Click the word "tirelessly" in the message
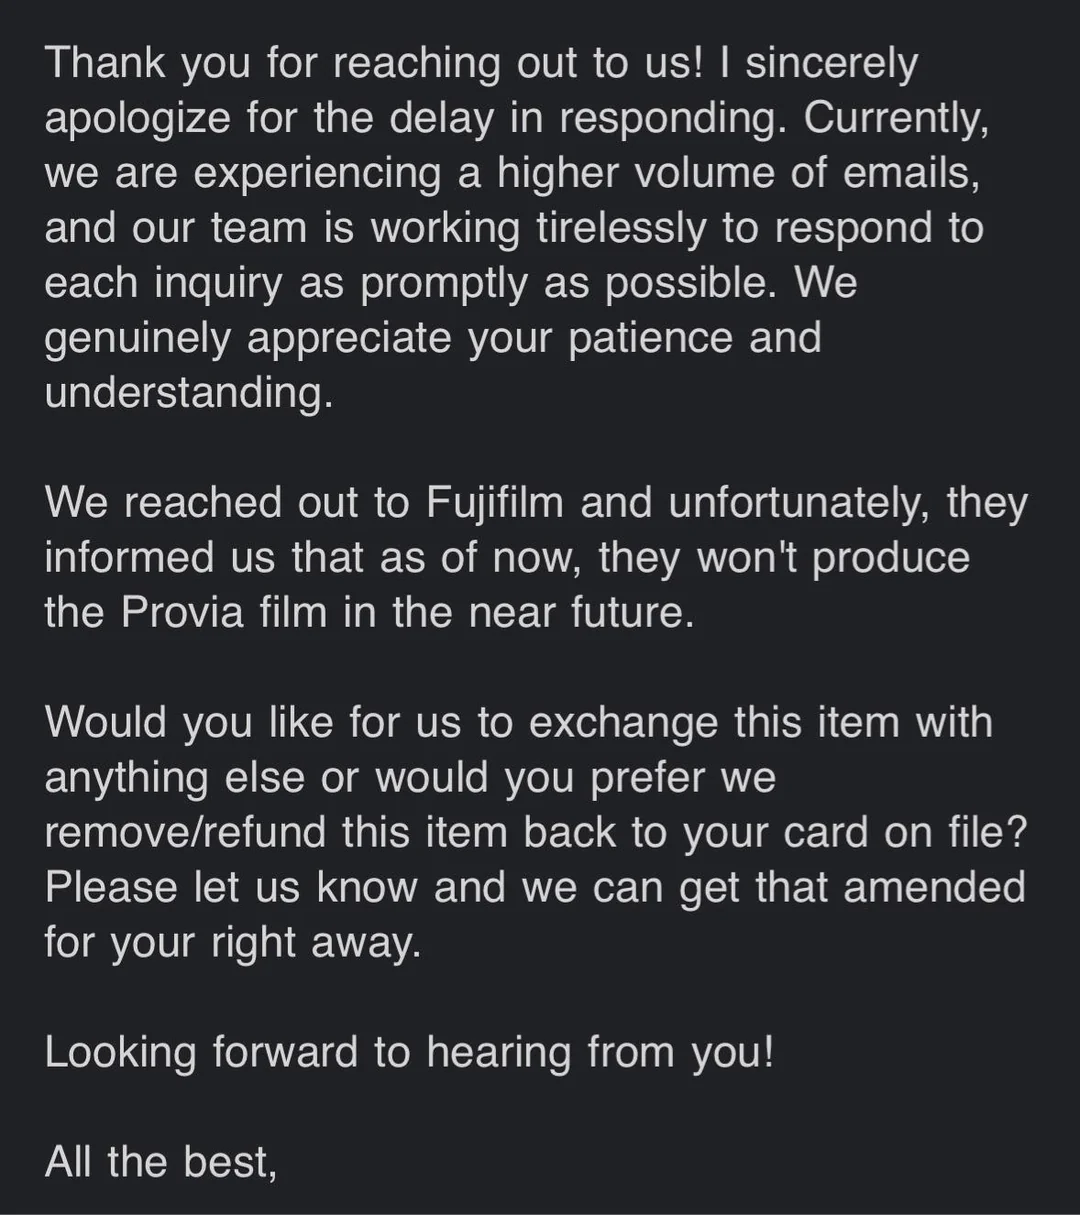The image size is (1080, 1215). [621, 228]
